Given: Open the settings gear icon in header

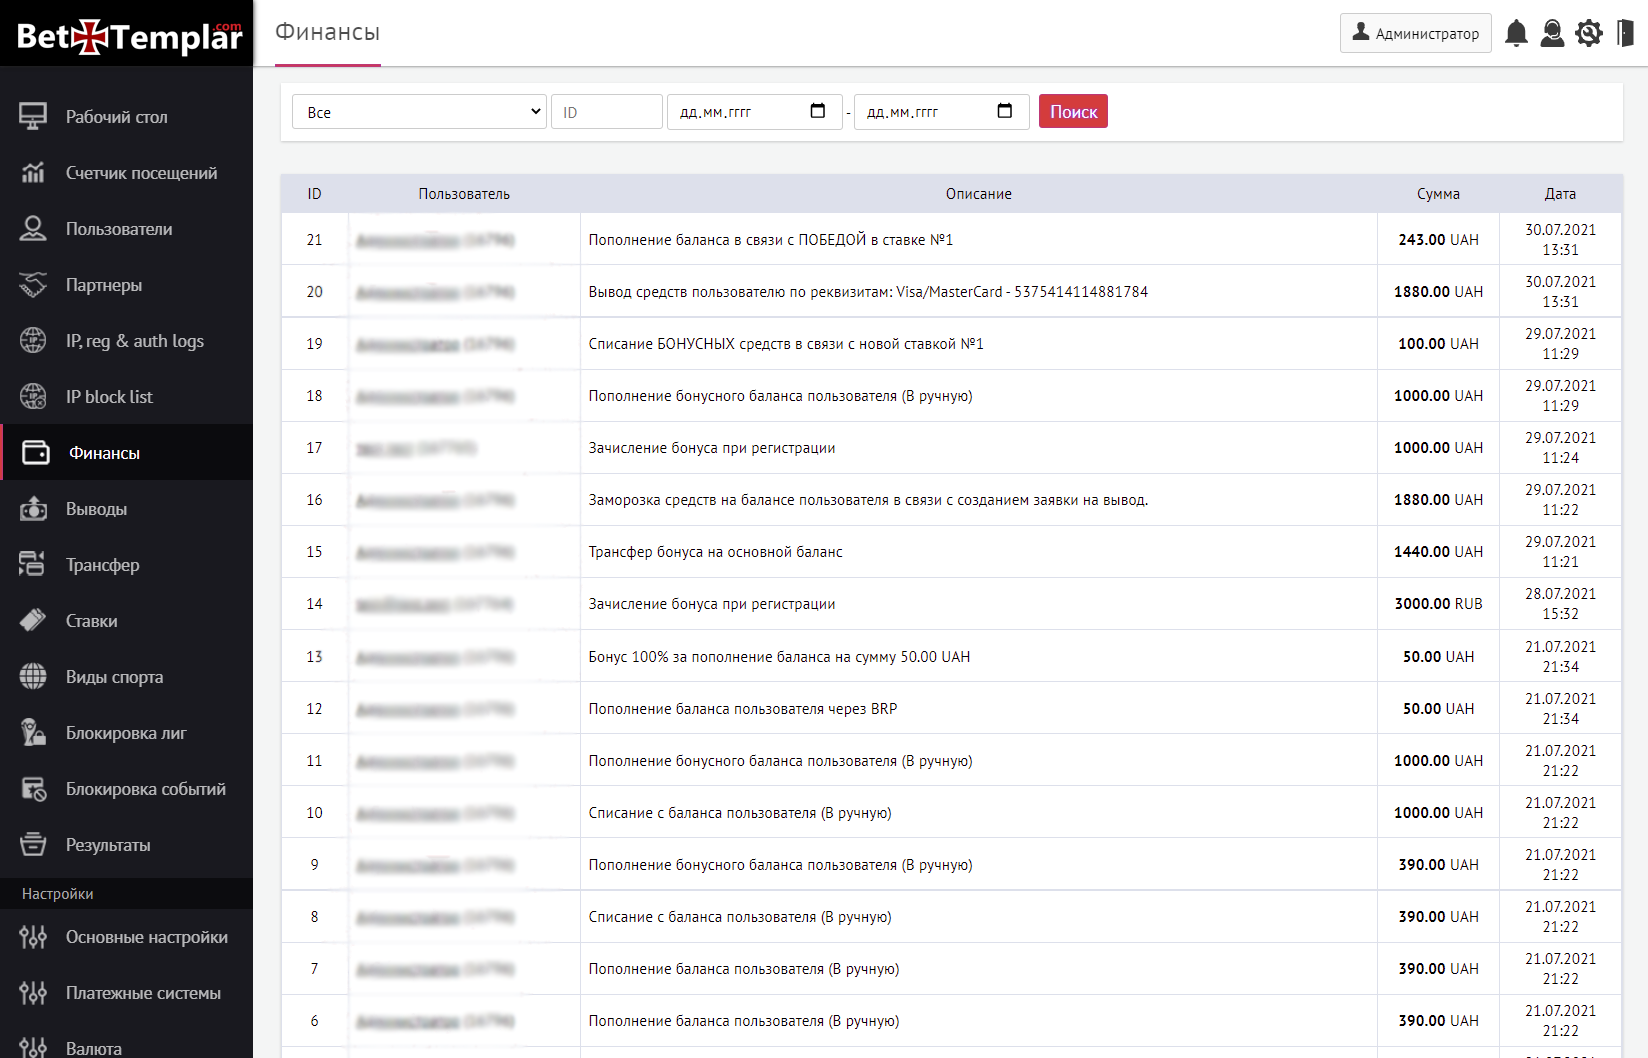Looking at the screenshot, I should (x=1589, y=33).
